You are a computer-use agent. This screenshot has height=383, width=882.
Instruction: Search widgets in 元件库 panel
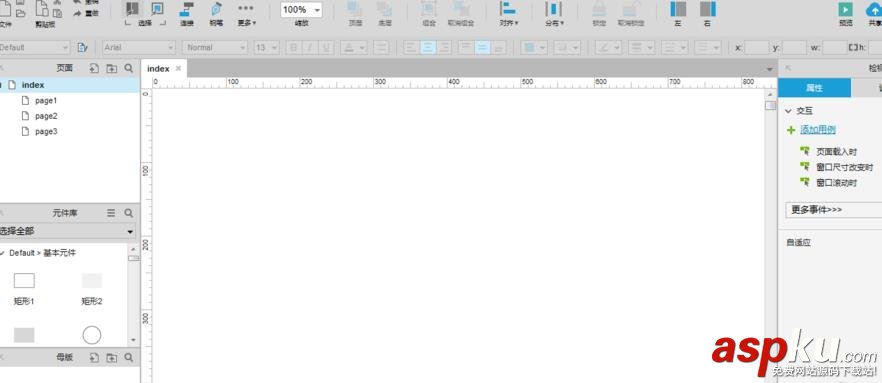pyautogui.click(x=129, y=213)
